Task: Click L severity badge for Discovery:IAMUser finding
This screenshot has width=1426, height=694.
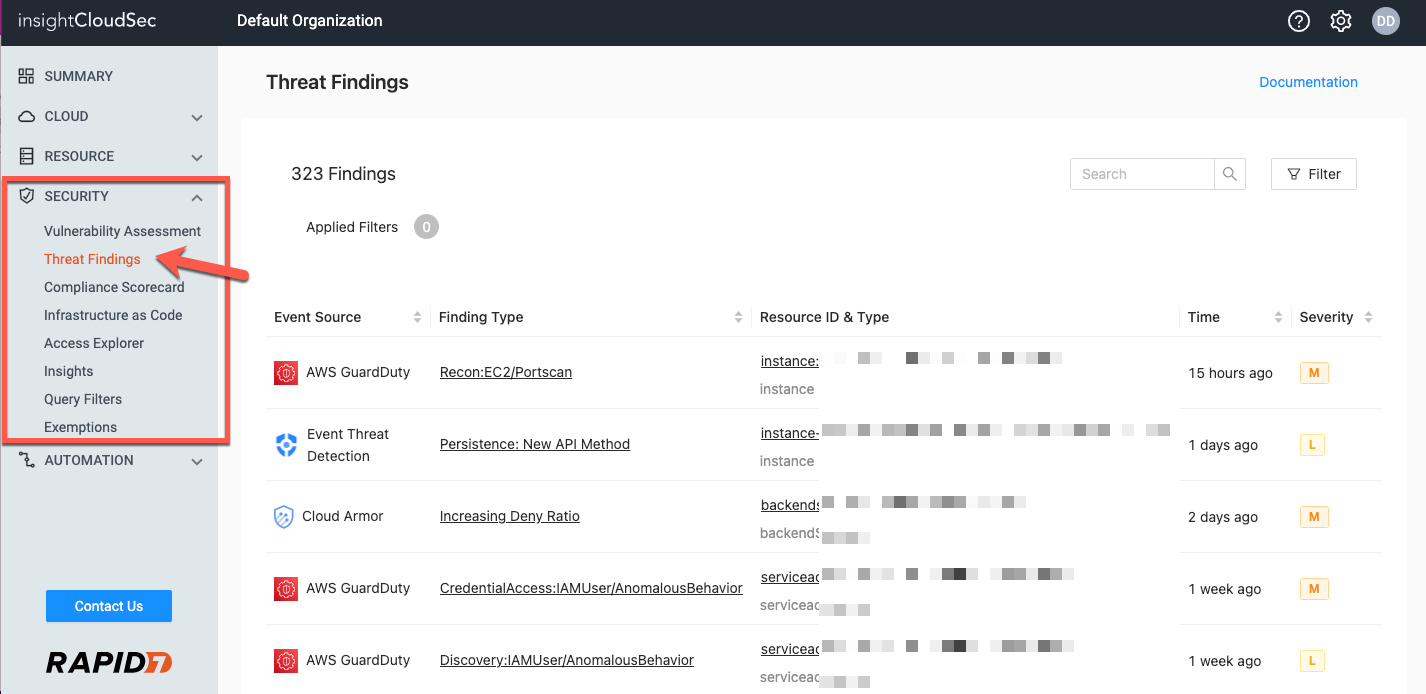Action: pyautogui.click(x=1312, y=661)
